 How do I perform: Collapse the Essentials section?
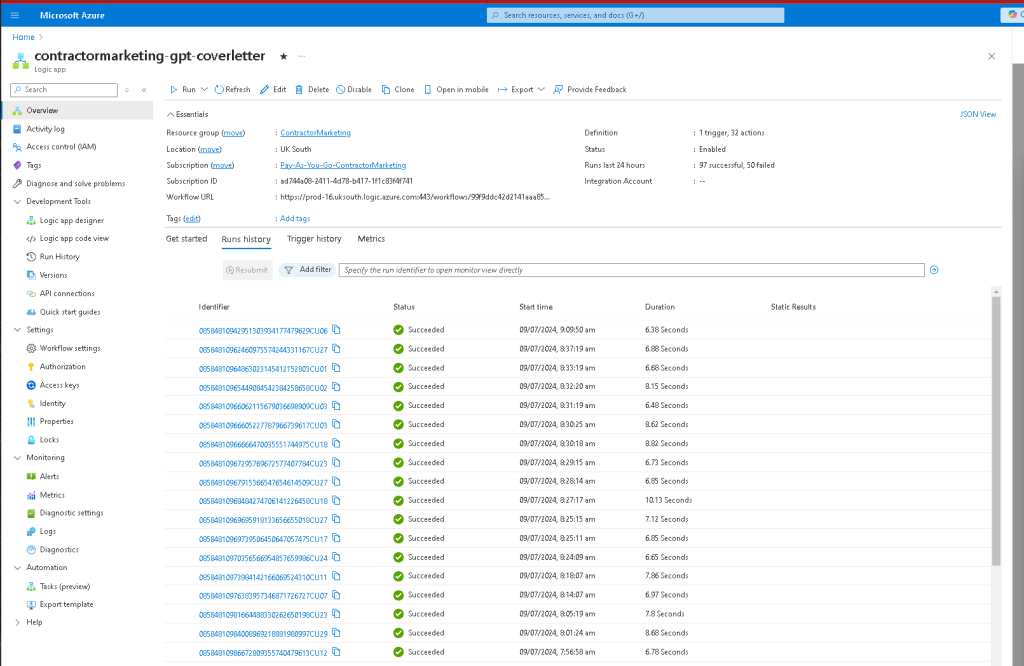[x=187, y=114]
